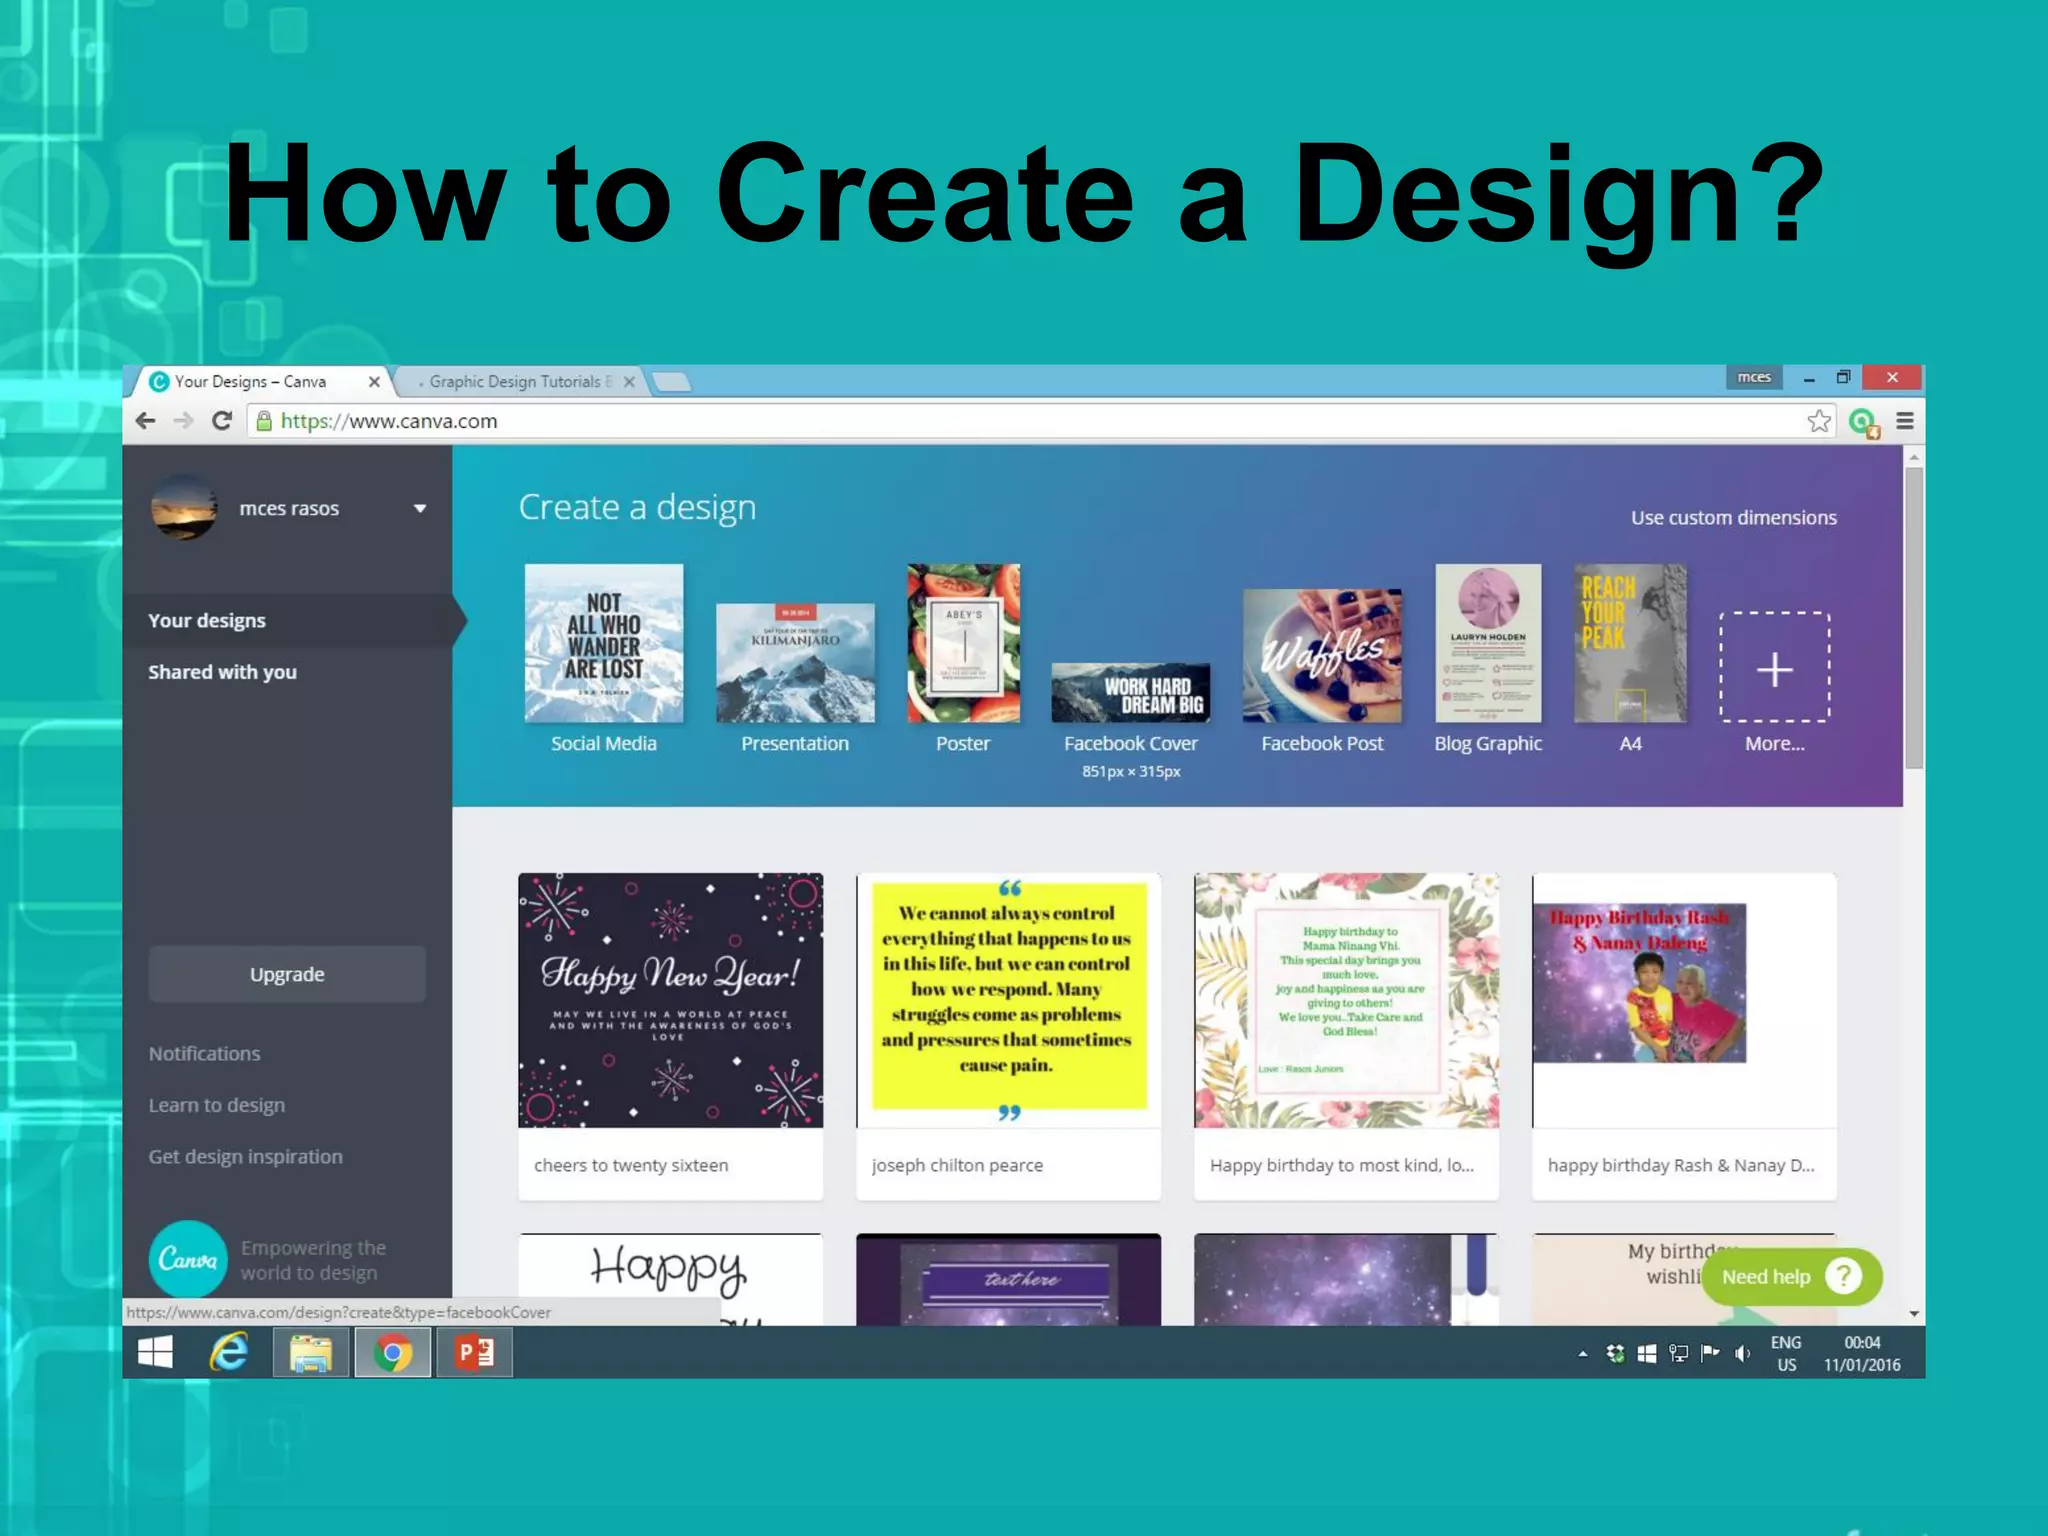Click the Canva logo circle
Screen dimensions: 2048x1536
188,1259
